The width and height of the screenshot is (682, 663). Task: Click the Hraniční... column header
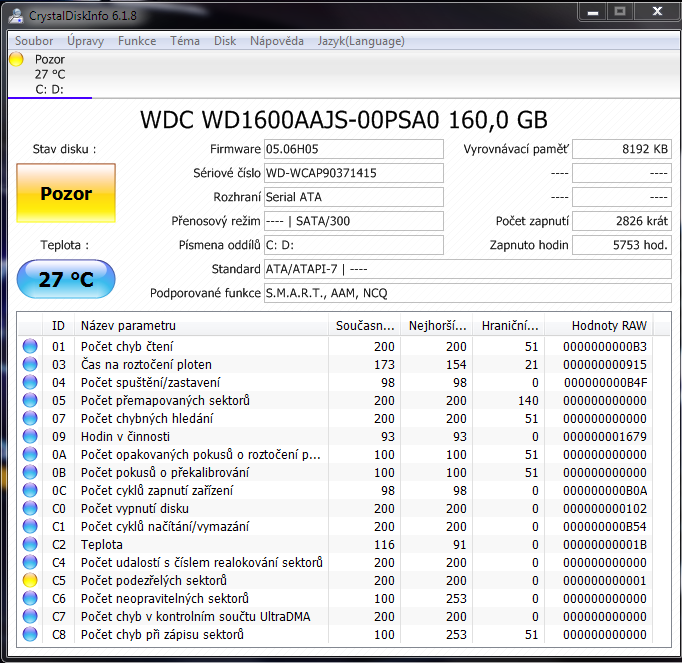[x=509, y=325]
